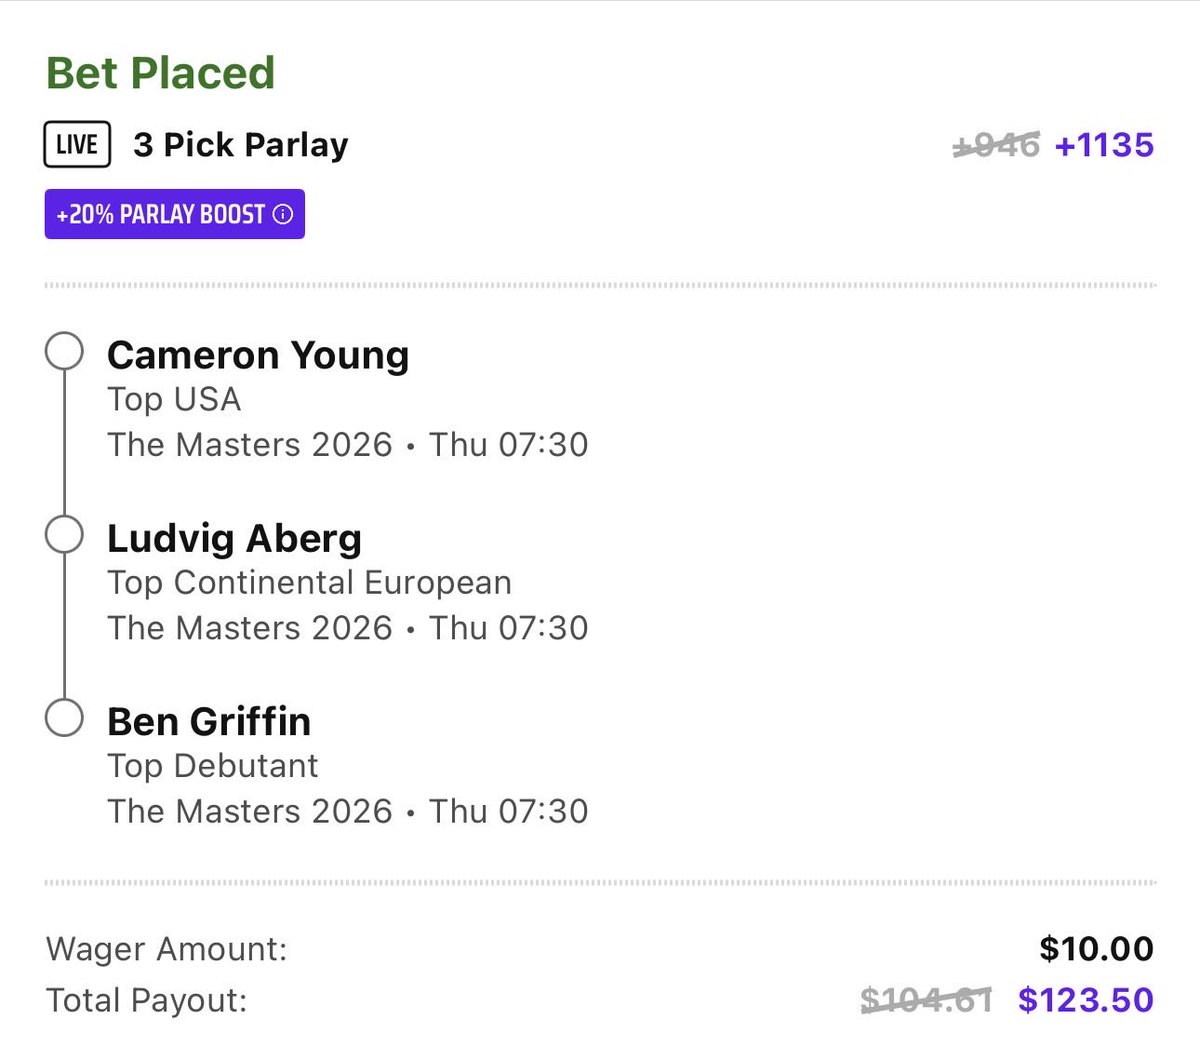Screen dimensions: 1200x1046
Task: Select the Cameron Young pick name
Action: [x=258, y=355]
